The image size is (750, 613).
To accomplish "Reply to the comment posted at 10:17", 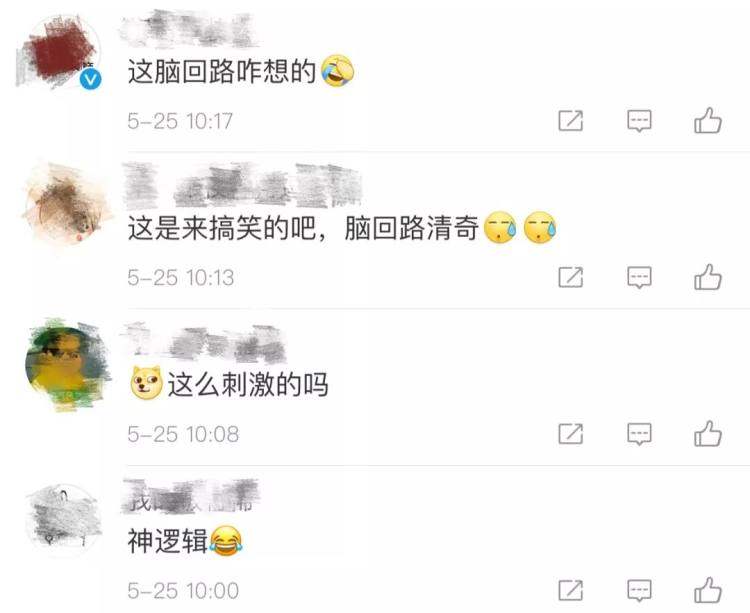I will (x=640, y=121).
